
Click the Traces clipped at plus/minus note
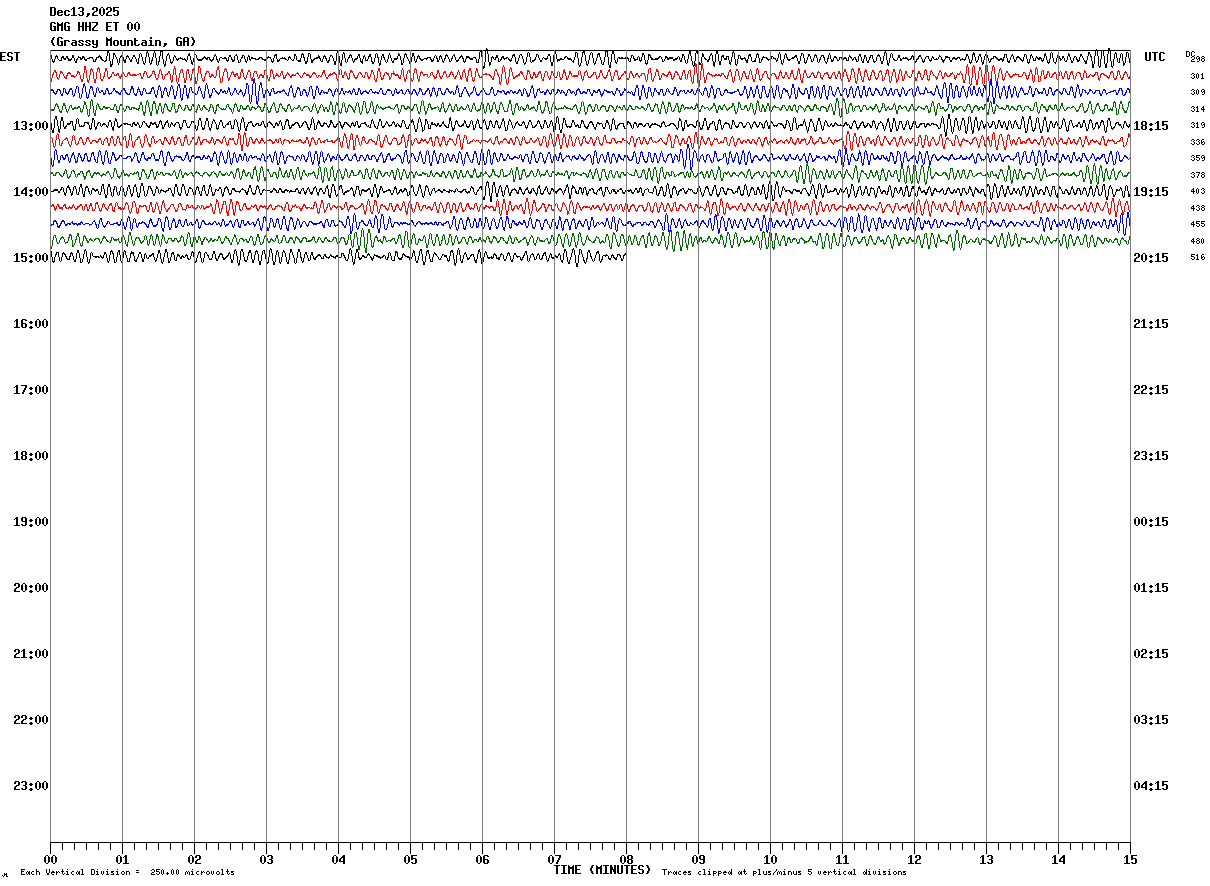click(784, 873)
